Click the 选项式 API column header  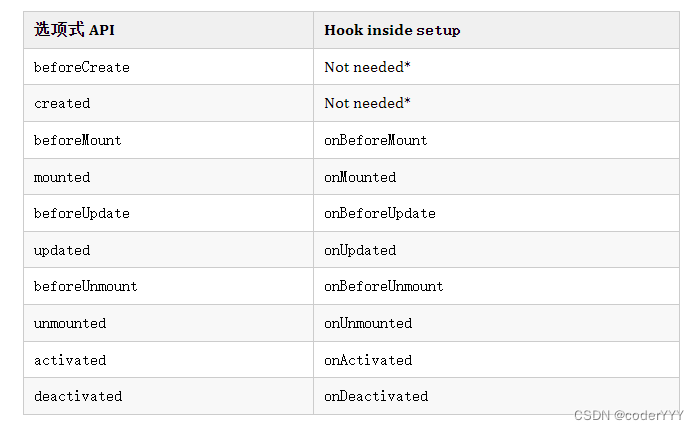click(x=74, y=30)
